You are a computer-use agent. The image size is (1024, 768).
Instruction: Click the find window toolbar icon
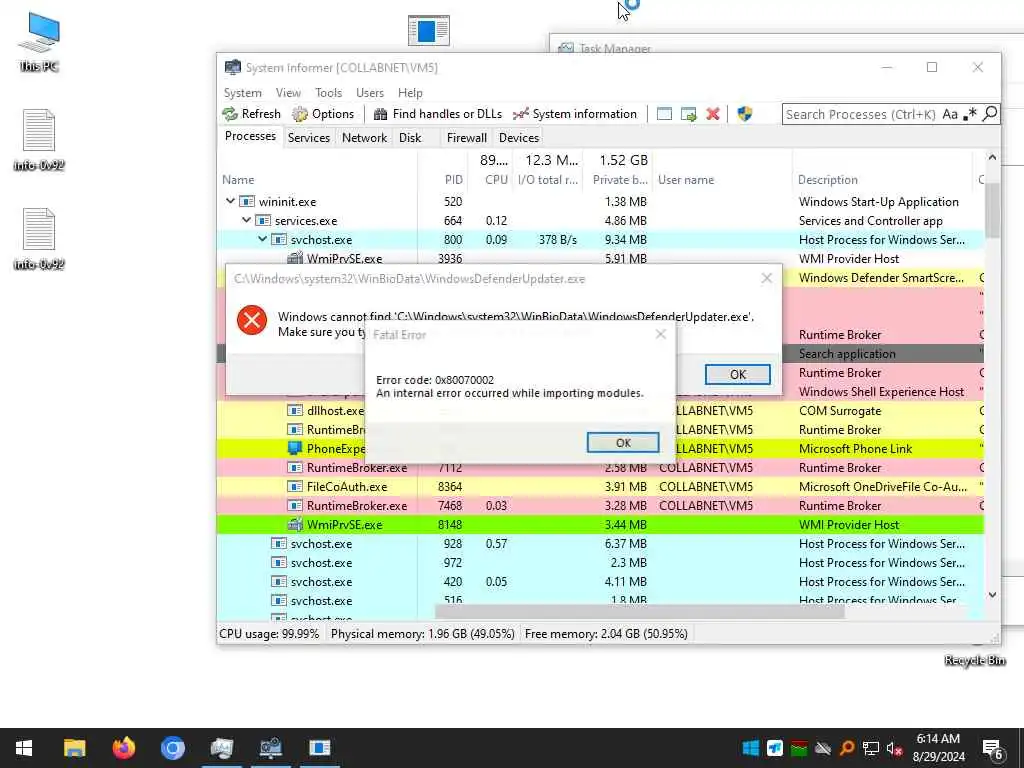[664, 114]
